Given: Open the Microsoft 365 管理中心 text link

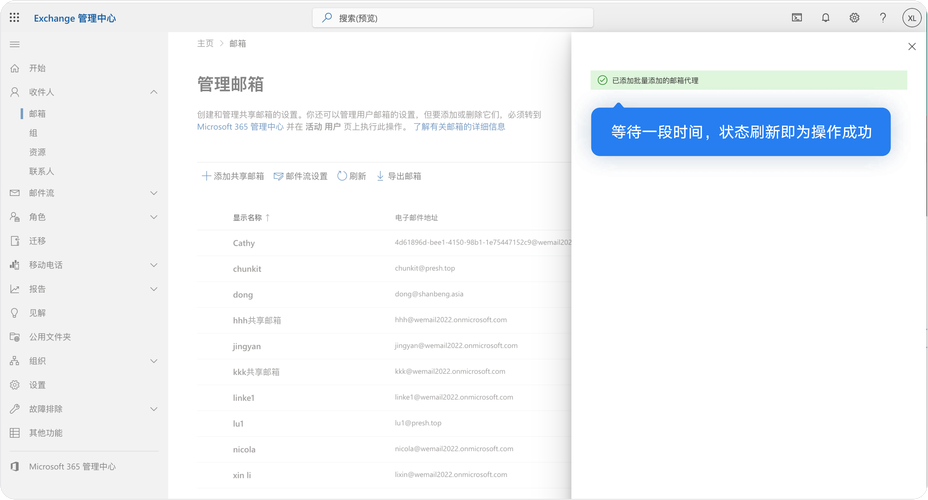Looking at the screenshot, I should (x=240, y=127).
